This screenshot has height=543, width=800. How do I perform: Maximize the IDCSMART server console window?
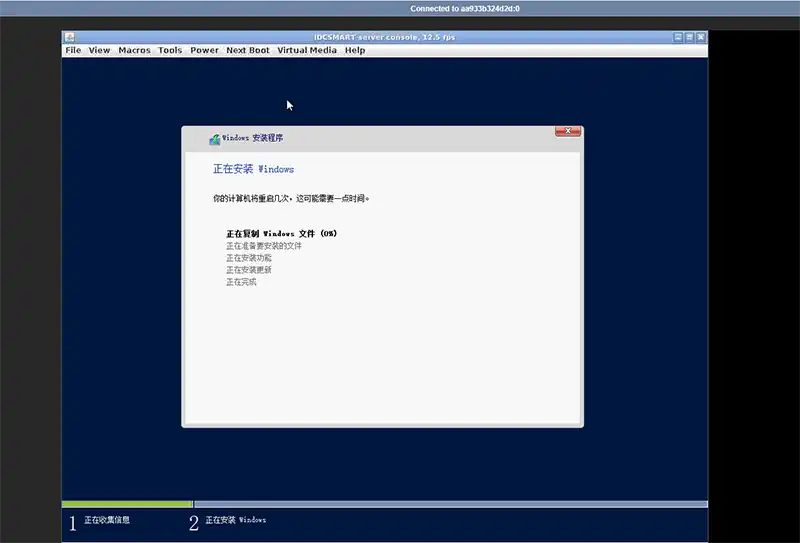click(689, 37)
